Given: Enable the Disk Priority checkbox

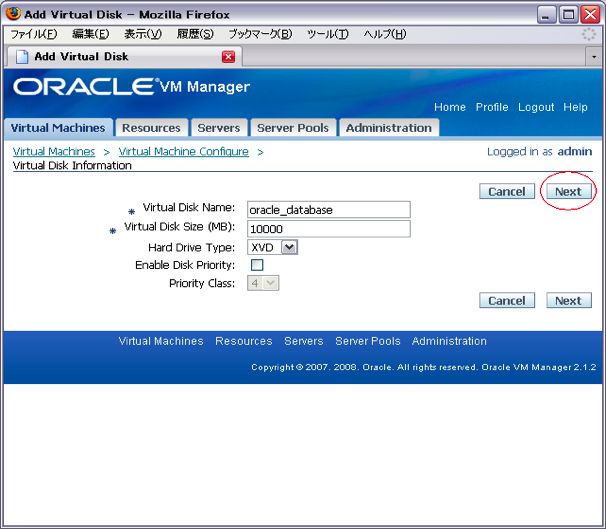Looking at the screenshot, I should coord(257,265).
